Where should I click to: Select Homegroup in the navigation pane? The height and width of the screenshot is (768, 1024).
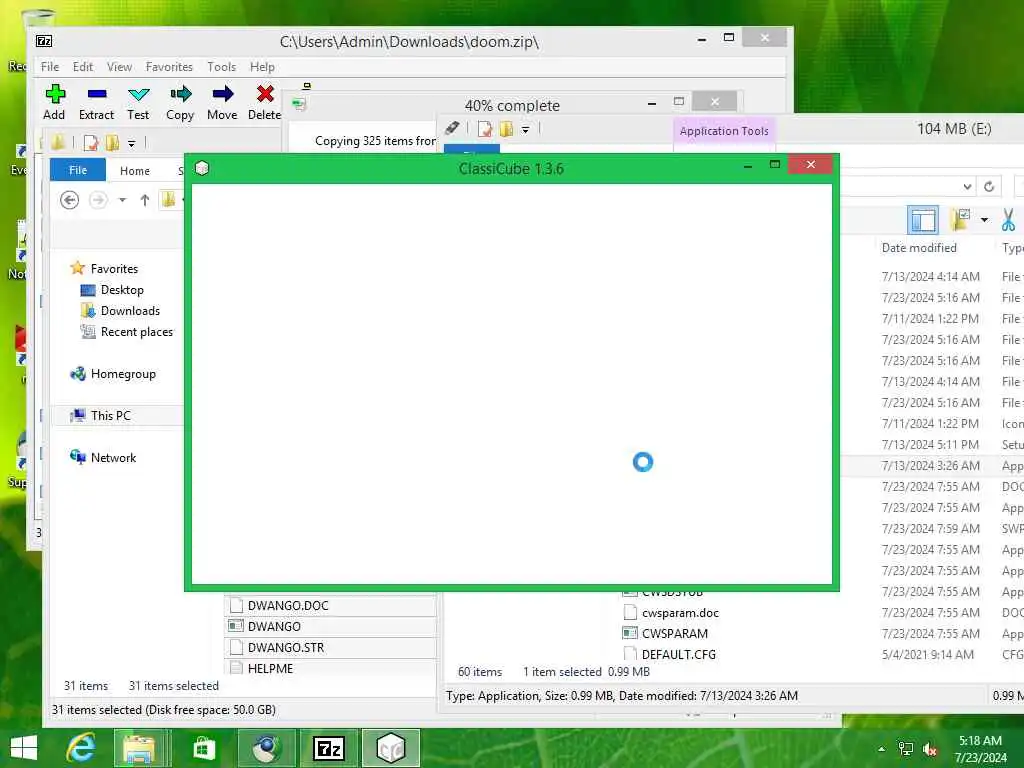coord(113,374)
